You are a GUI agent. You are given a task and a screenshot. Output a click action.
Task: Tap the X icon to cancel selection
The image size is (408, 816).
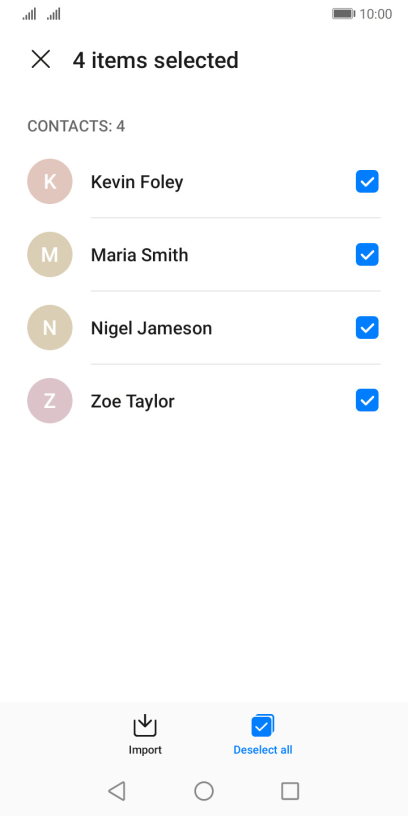click(x=41, y=59)
